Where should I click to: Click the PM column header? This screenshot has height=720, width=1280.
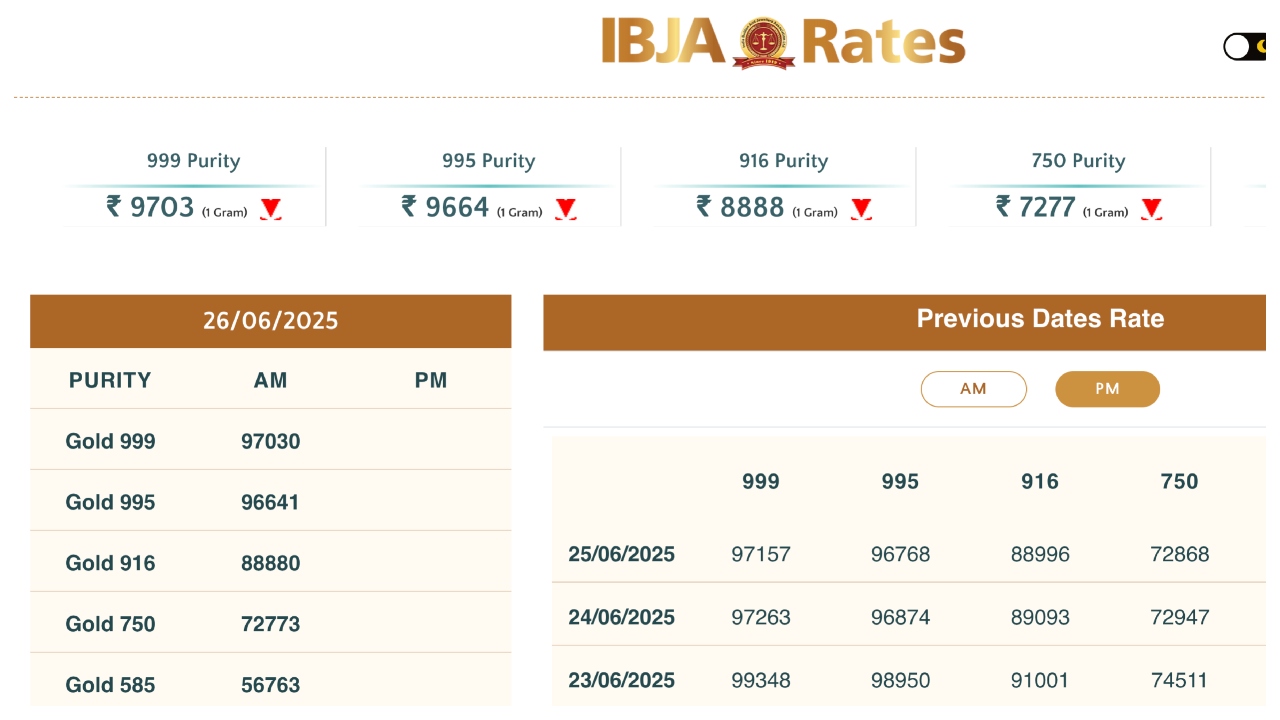[431, 380]
